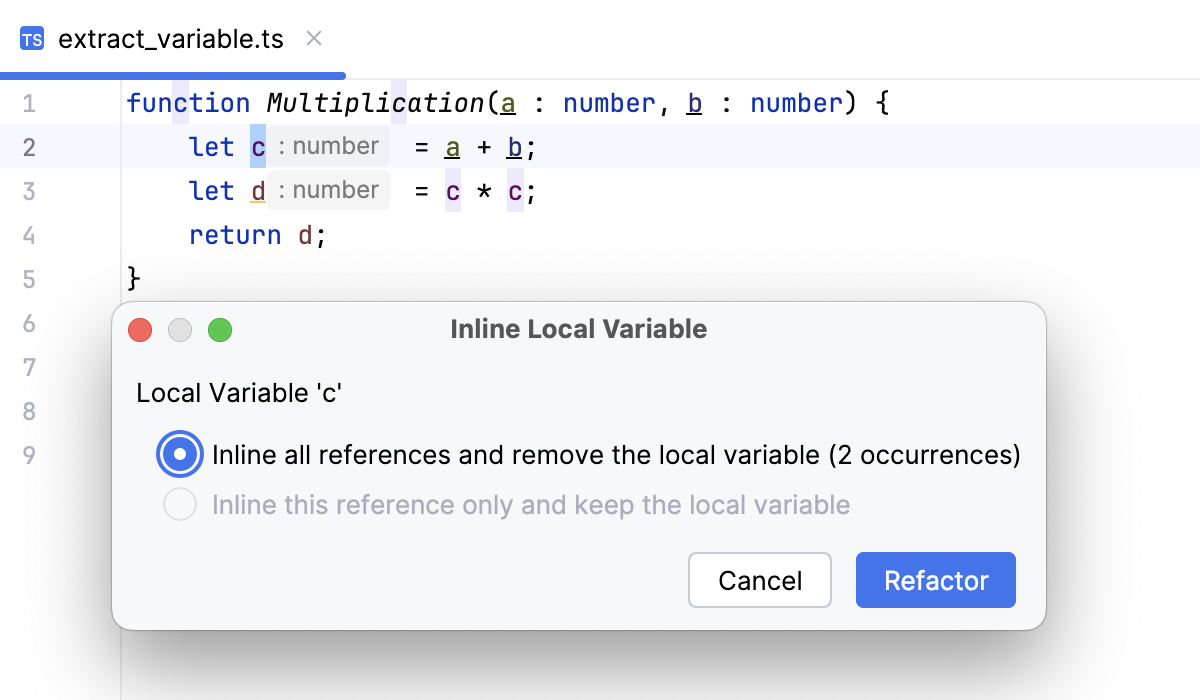The image size is (1200, 700).
Task: Click line number 9 in gutter
Action: click(x=28, y=455)
